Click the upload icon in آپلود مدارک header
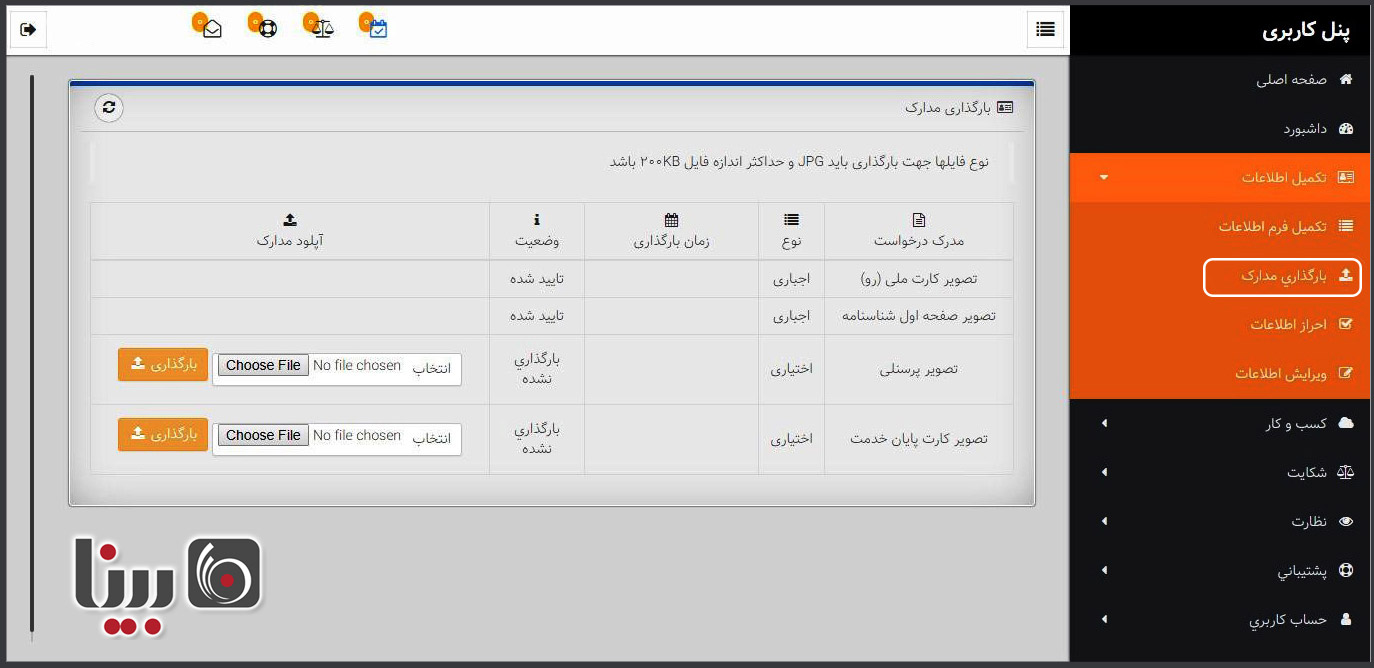The width and height of the screenshot is (1374, 668). (x=289, y=218)
